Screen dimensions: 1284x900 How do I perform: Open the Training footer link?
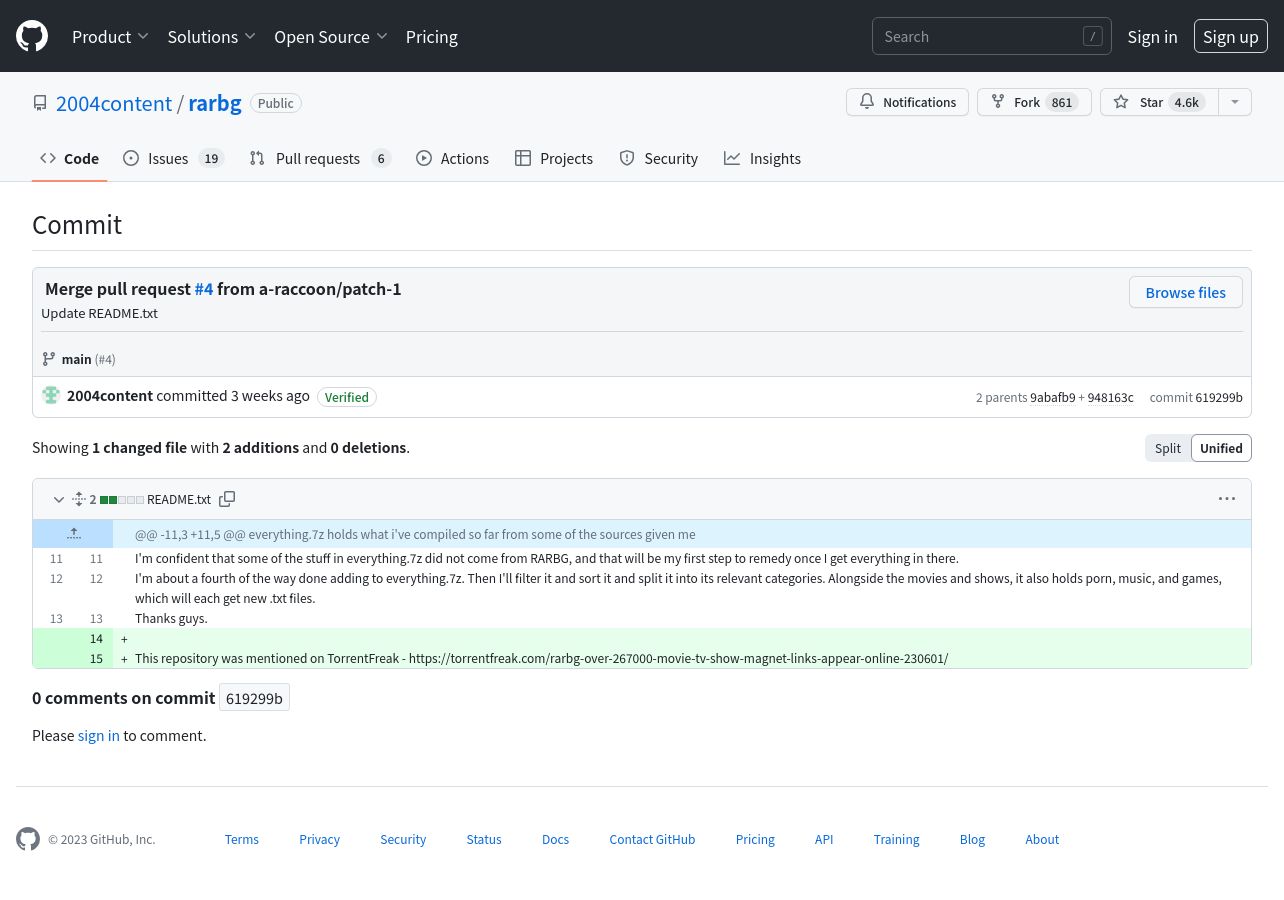tap(896, 839)
